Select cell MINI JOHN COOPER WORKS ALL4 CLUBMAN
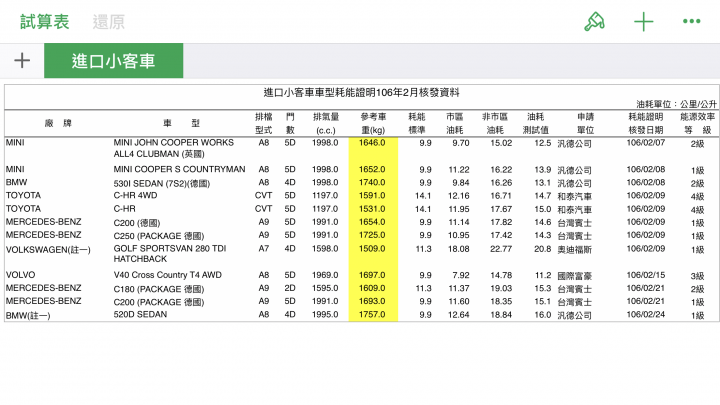 (174, 148)
